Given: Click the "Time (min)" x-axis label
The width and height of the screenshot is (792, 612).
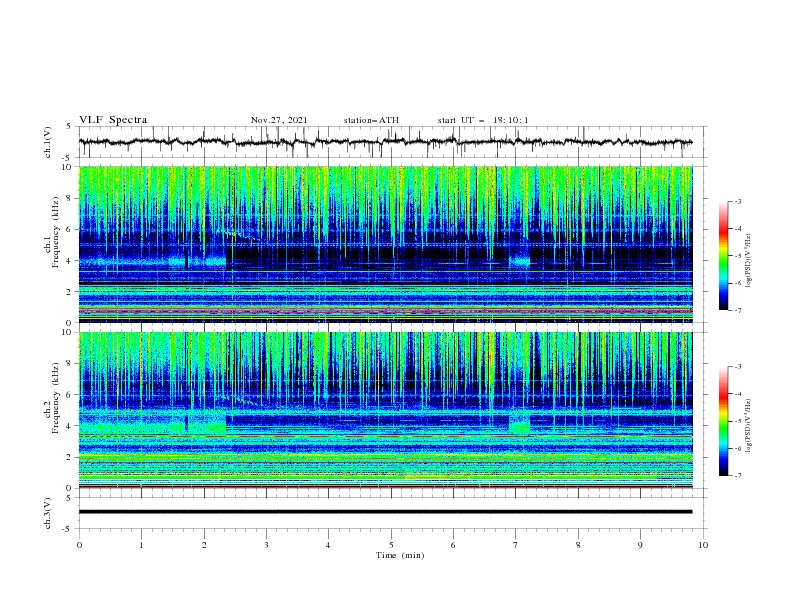Looking at the screenshot, I should (400, 555).
